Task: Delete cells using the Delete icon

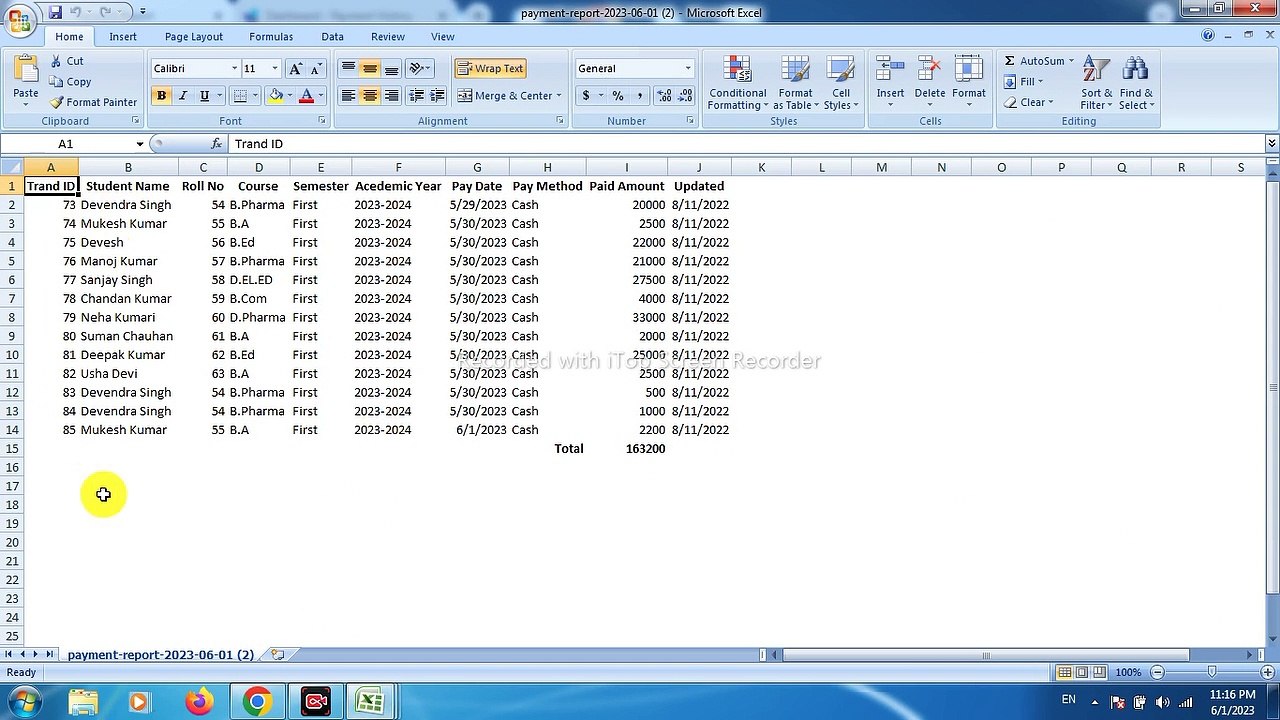Action: point(929,69)
